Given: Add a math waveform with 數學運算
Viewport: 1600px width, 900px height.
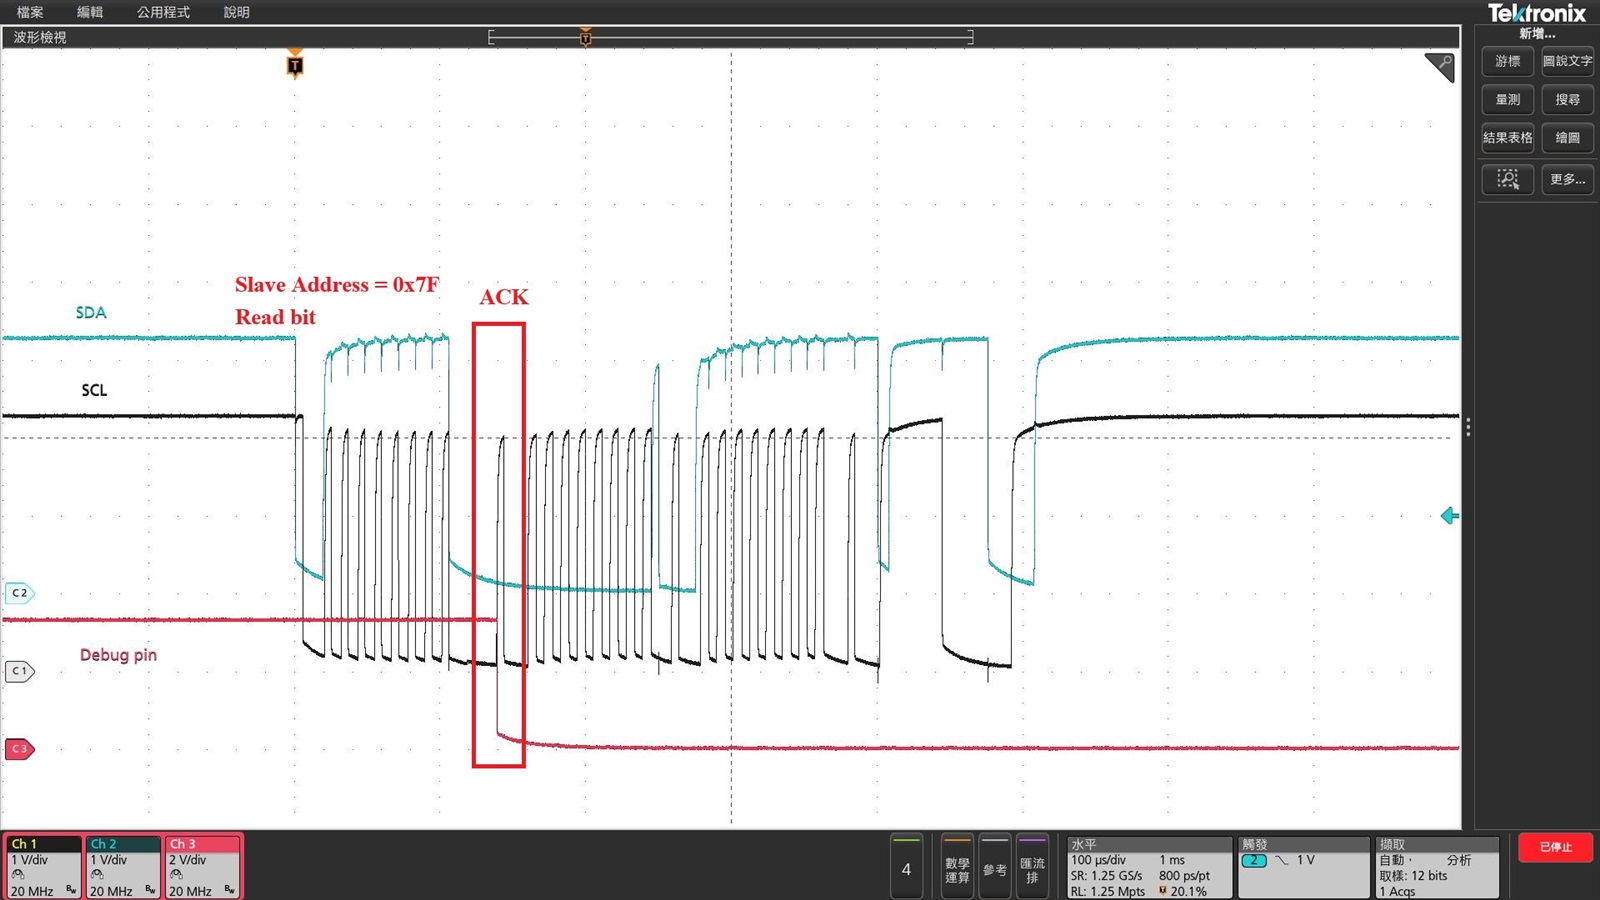Looking at the screenshot, I should 957,867.
